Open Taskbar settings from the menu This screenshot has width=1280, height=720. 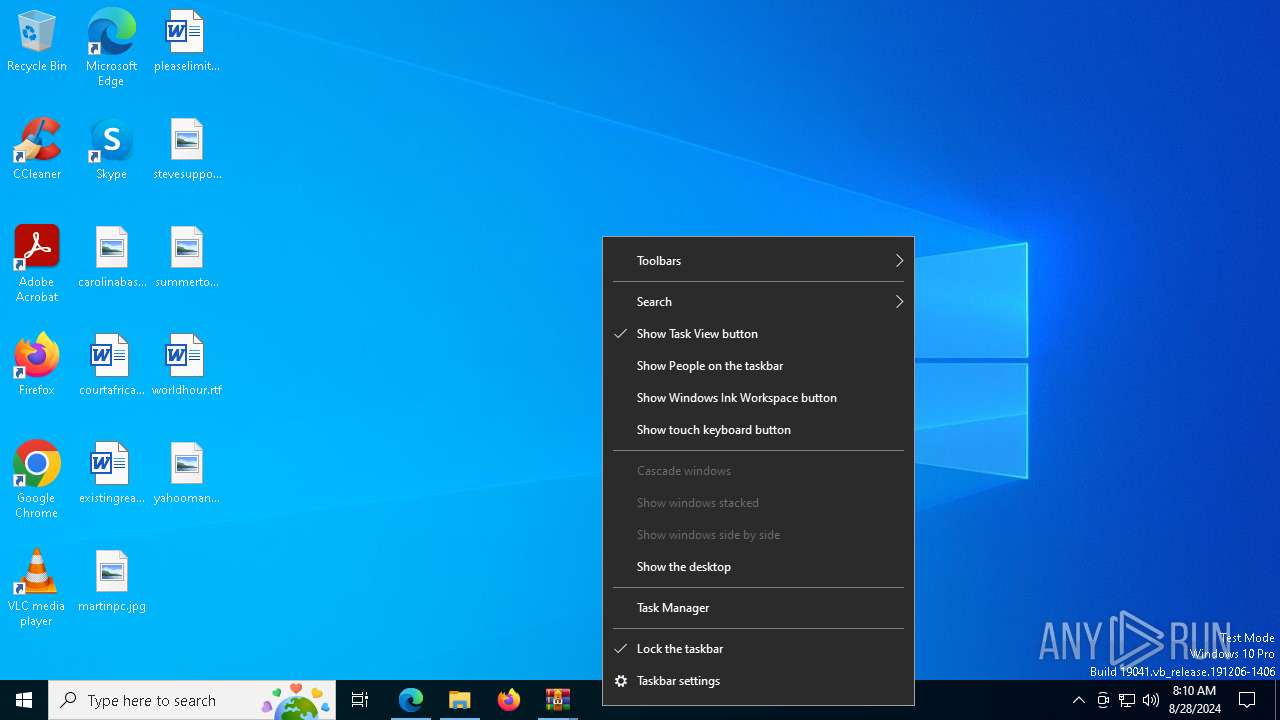tap(758, 681)
